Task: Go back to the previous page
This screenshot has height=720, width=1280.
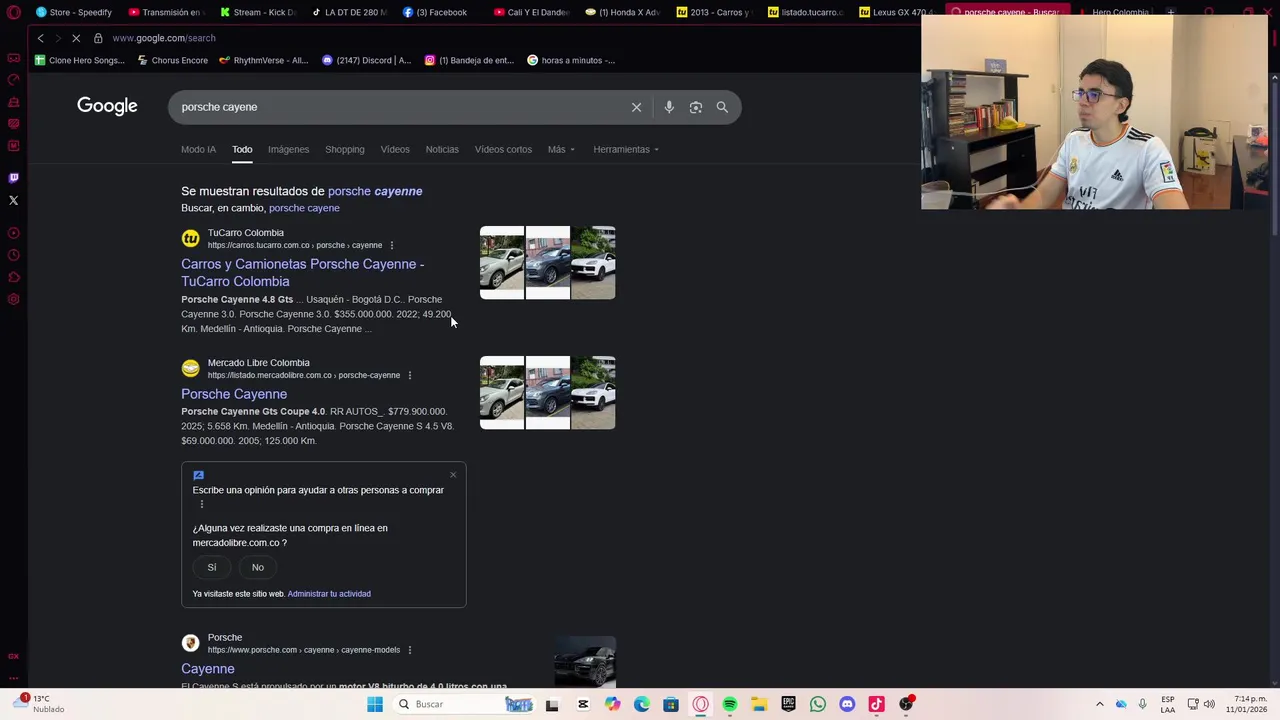Action: tap(40, 38)
